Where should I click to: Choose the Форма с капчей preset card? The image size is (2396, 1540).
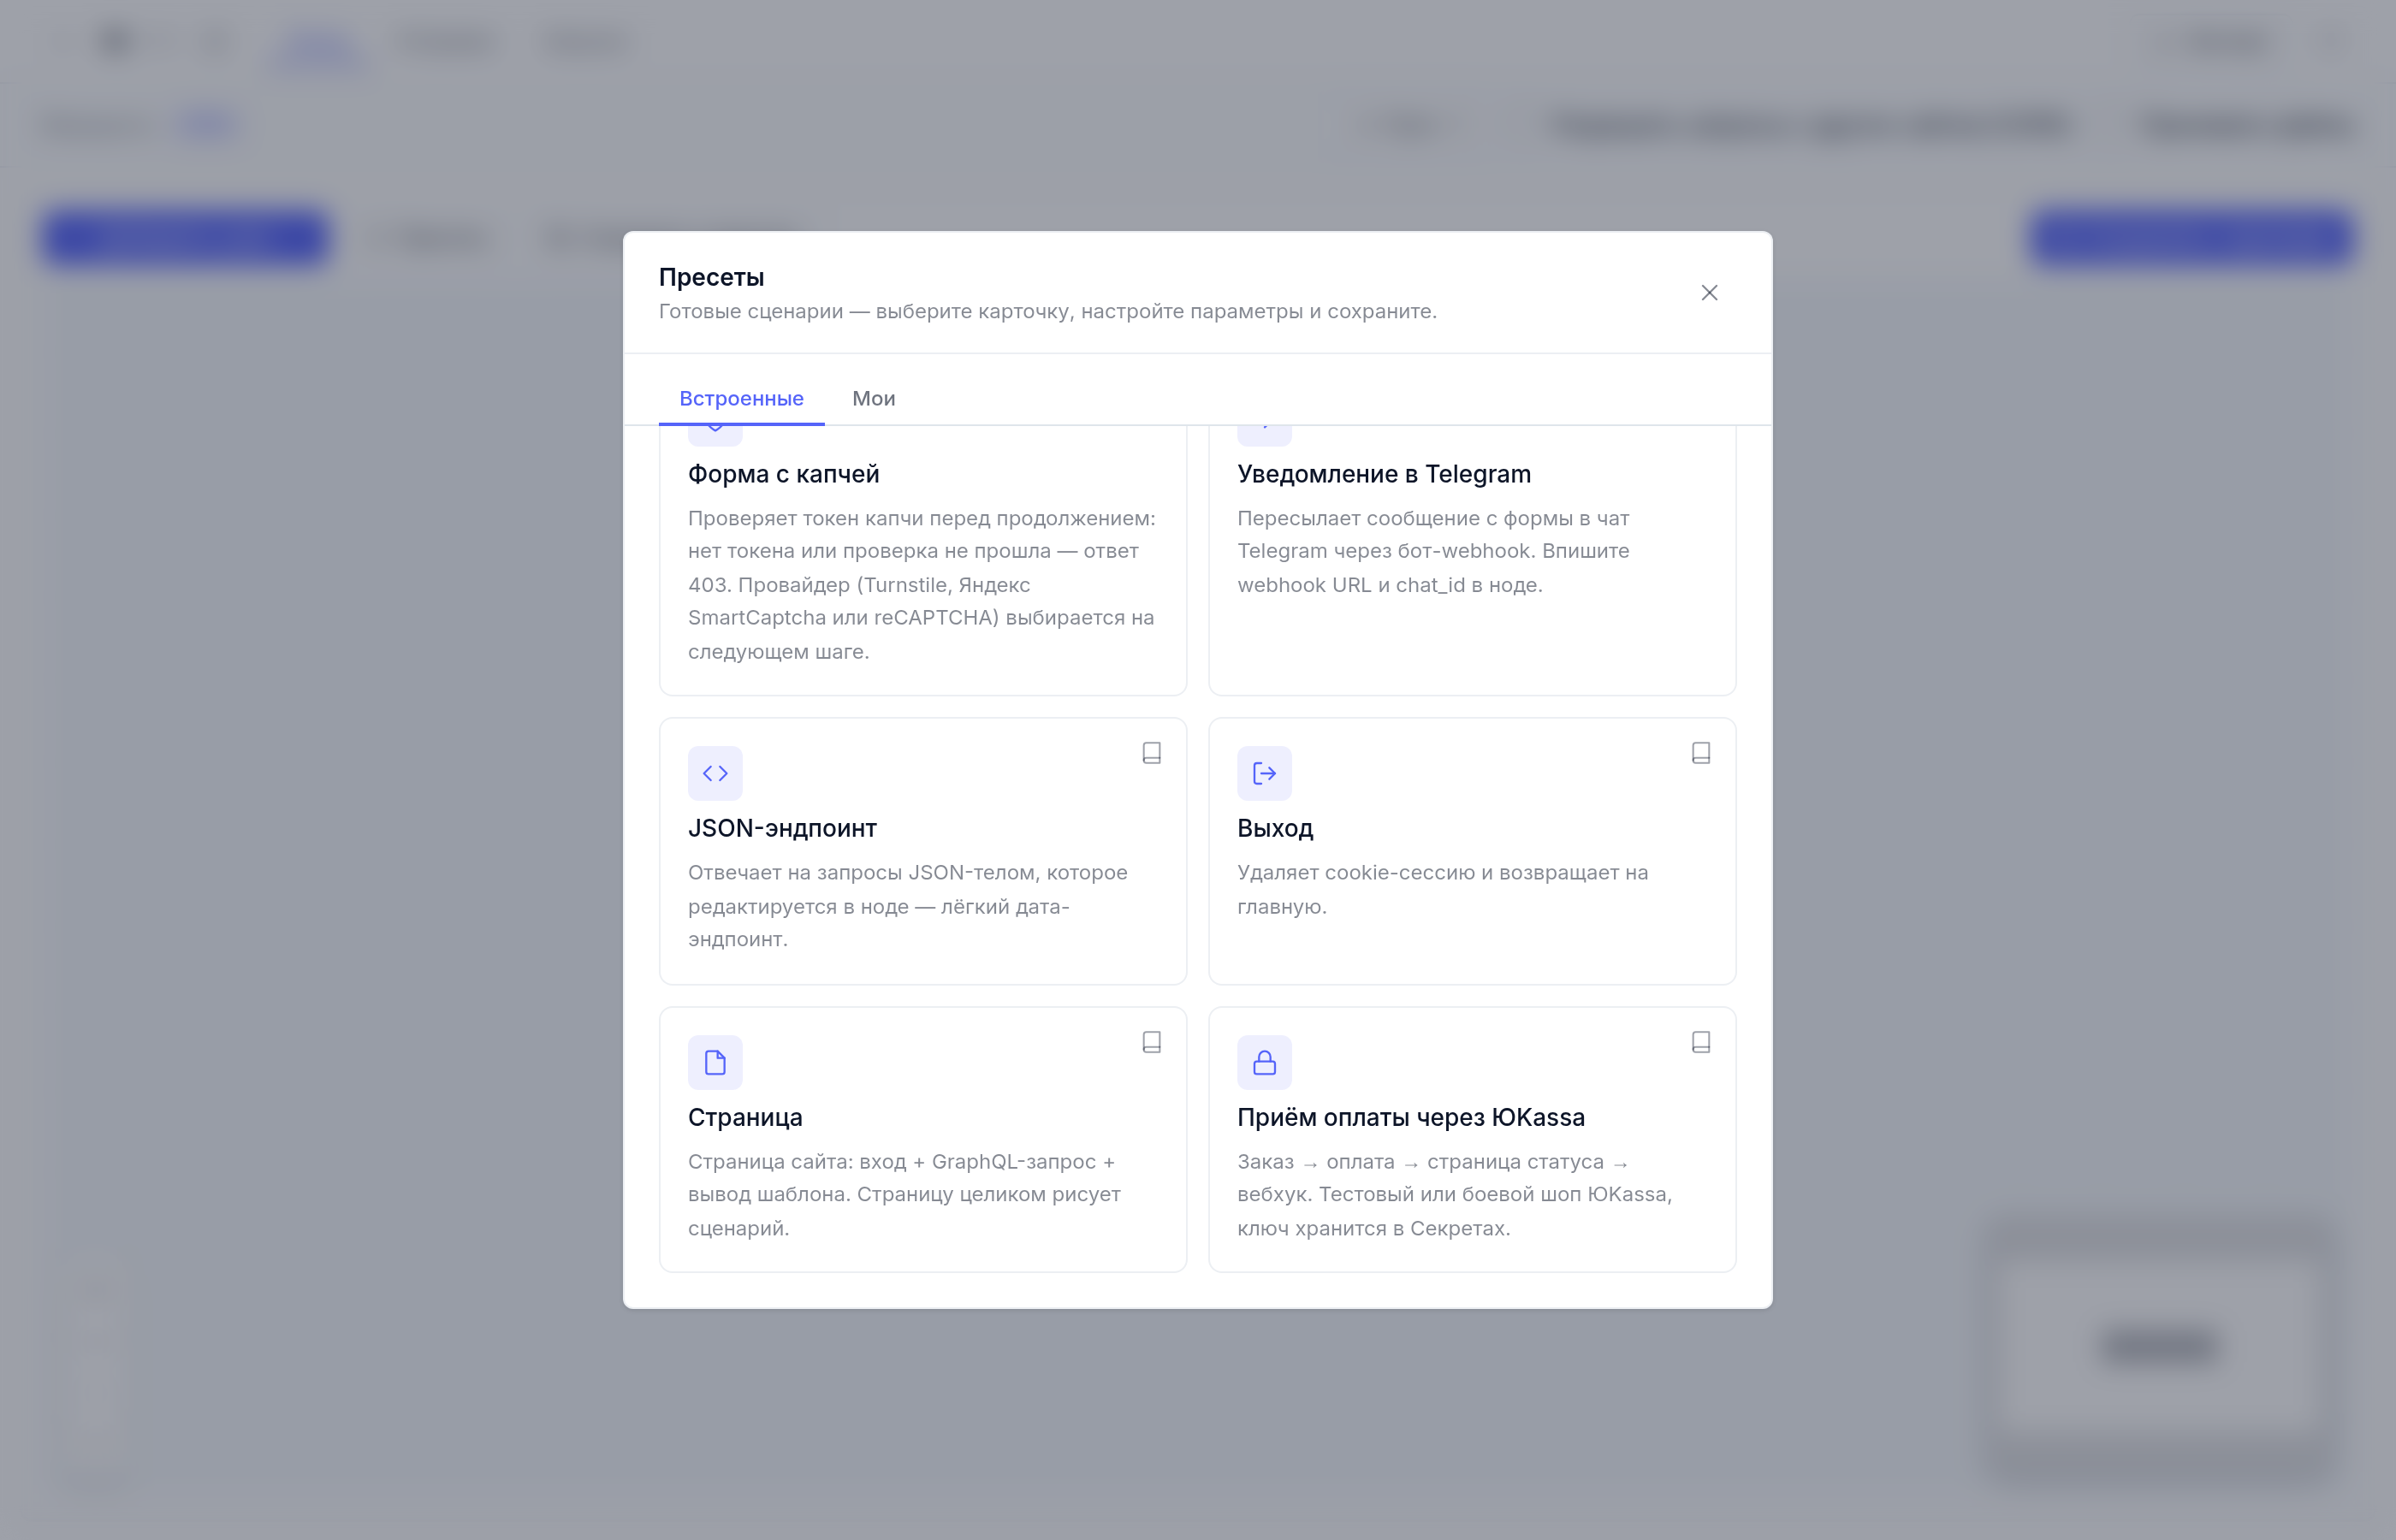(x=923, y=560)
